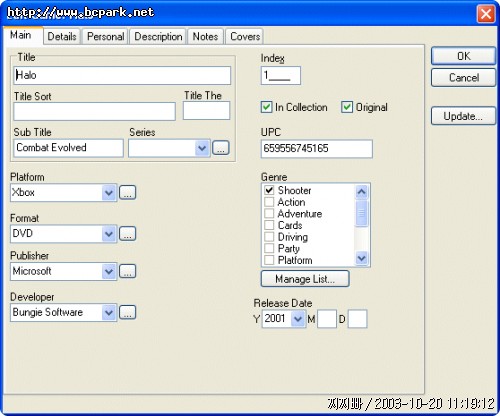Click the OK button
Screen dimensions: 500x416
click(x=463, y=56)
